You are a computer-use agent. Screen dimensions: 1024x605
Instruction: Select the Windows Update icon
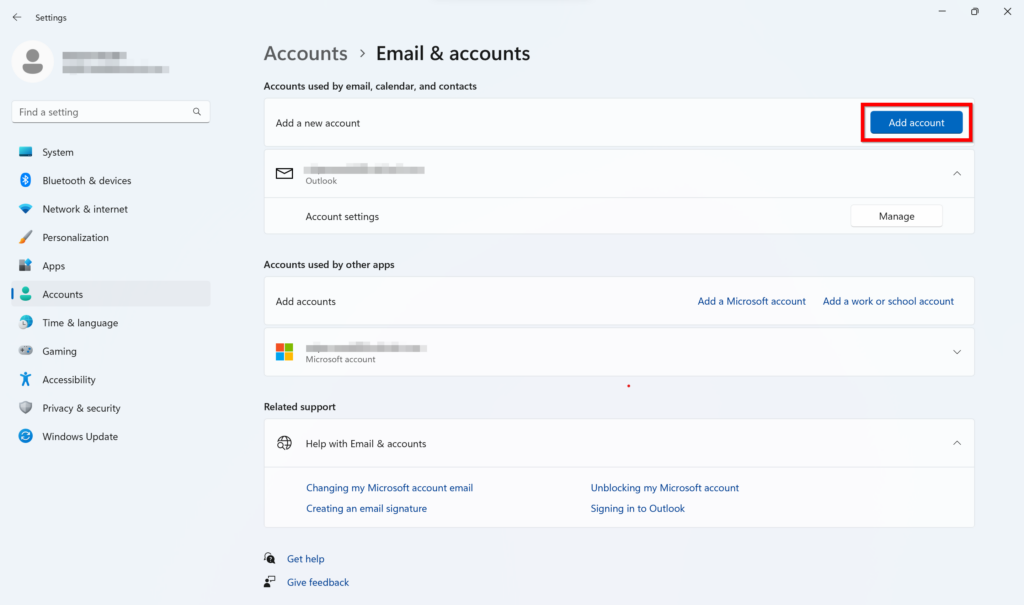point(26,437)
